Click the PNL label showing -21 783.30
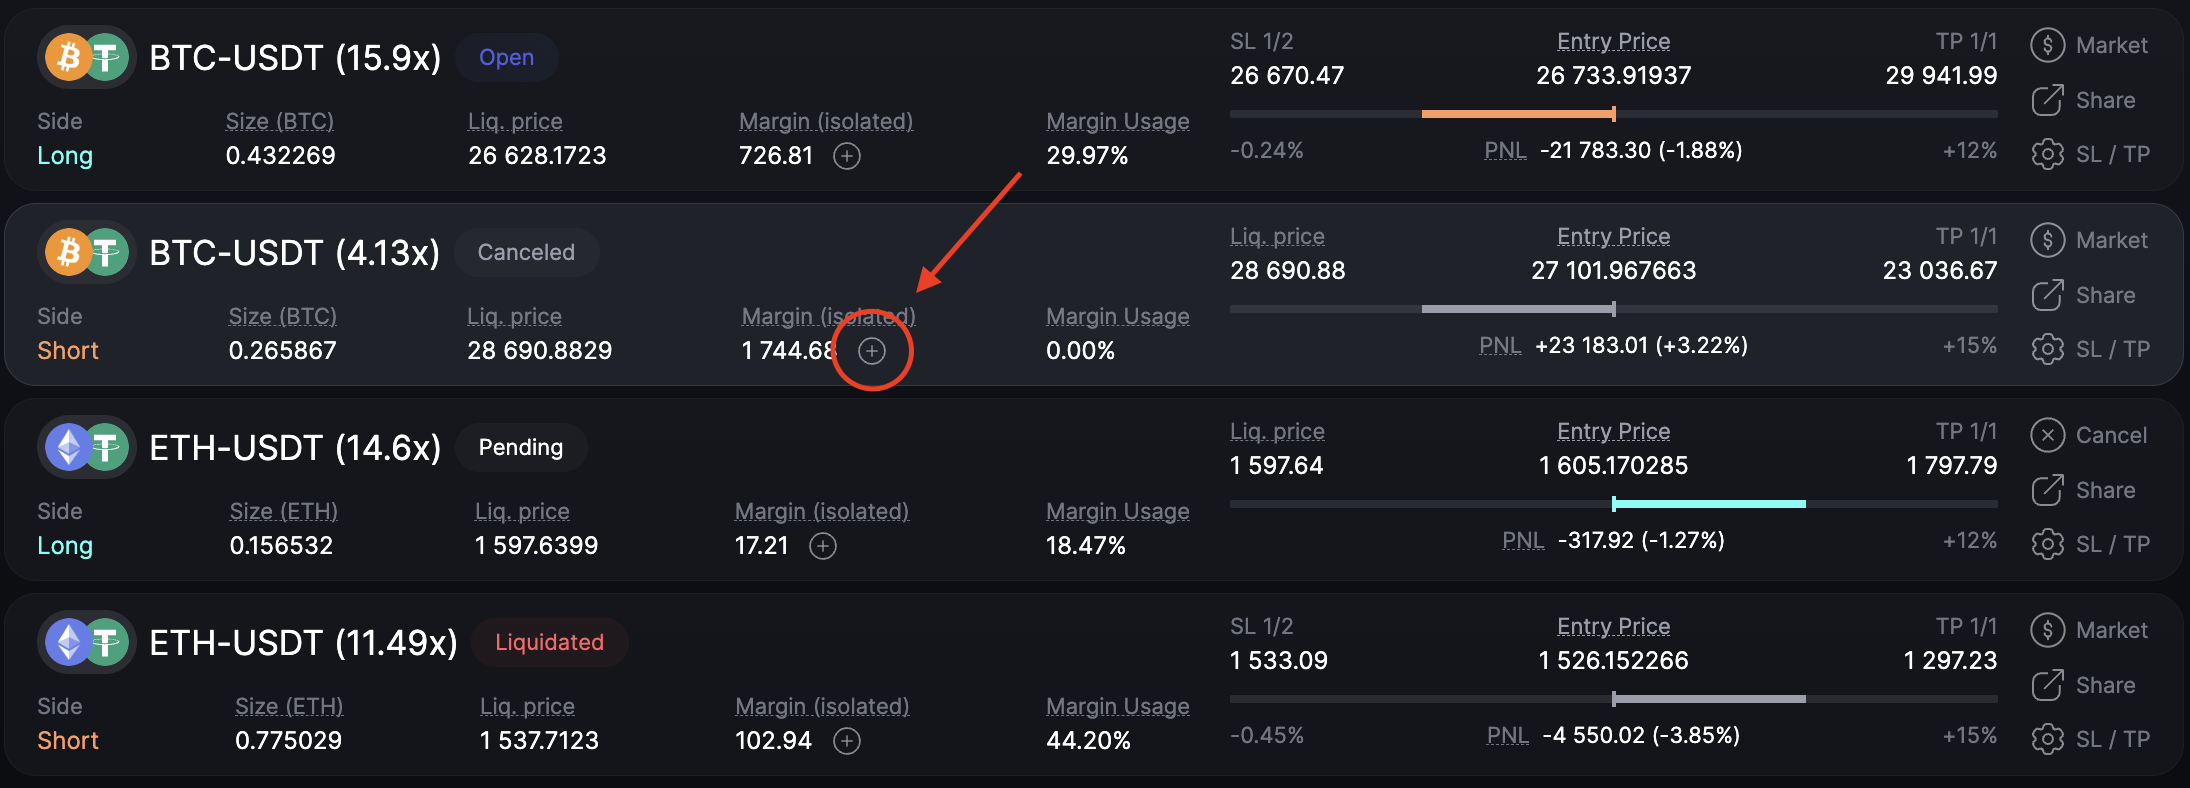The height and width of the screenshot is (788, 2190). tap(1505, 150)
